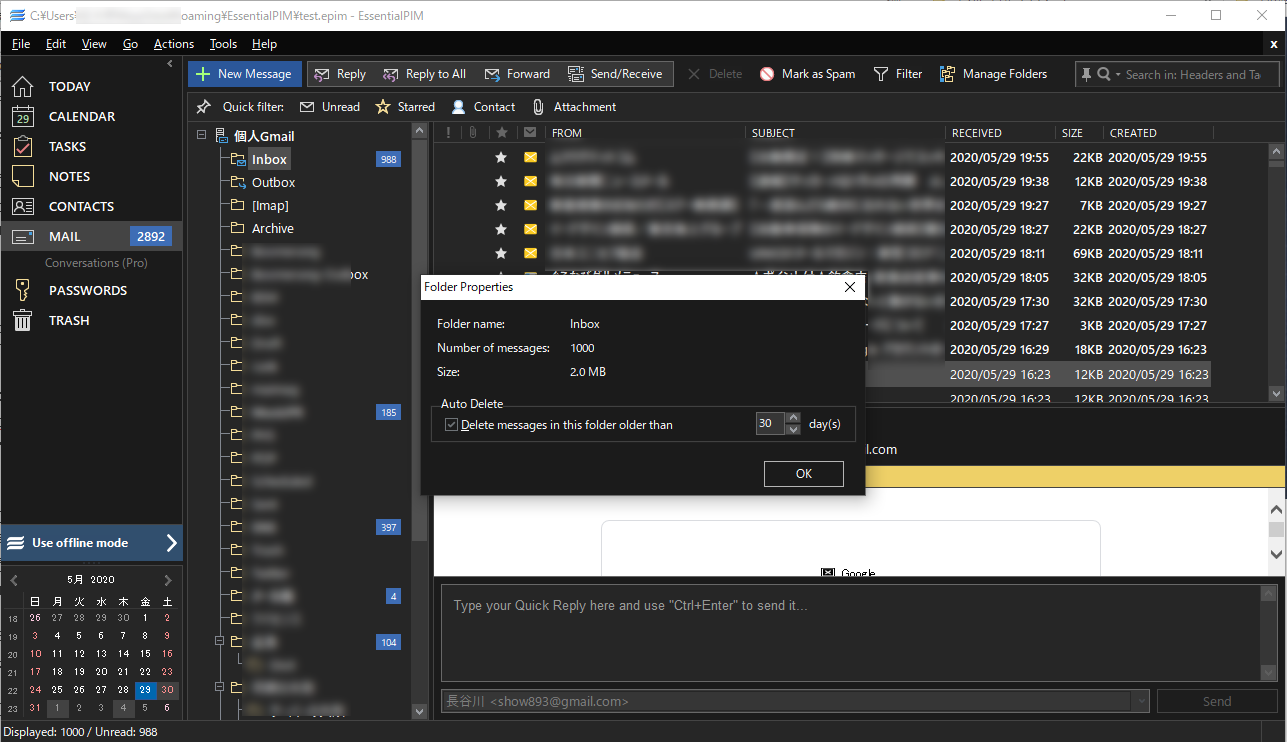1287x742 pixels.
Task: Open the TODAY view in sidebar
Action: pos(69,86)
